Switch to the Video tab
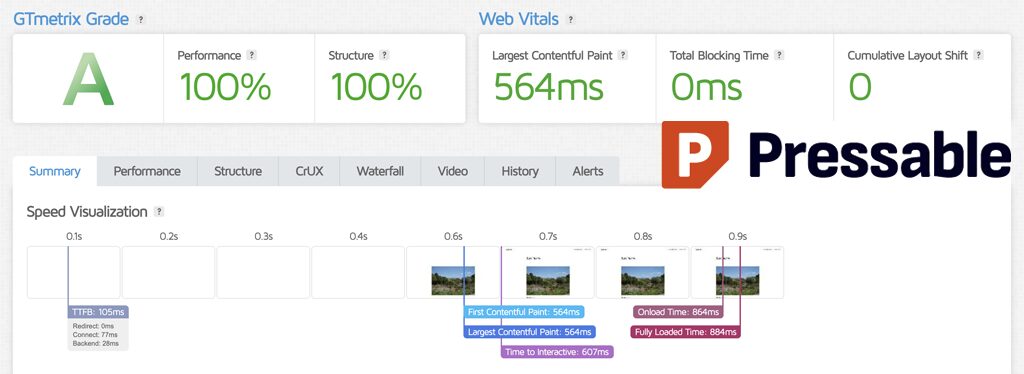 (453, 172)
